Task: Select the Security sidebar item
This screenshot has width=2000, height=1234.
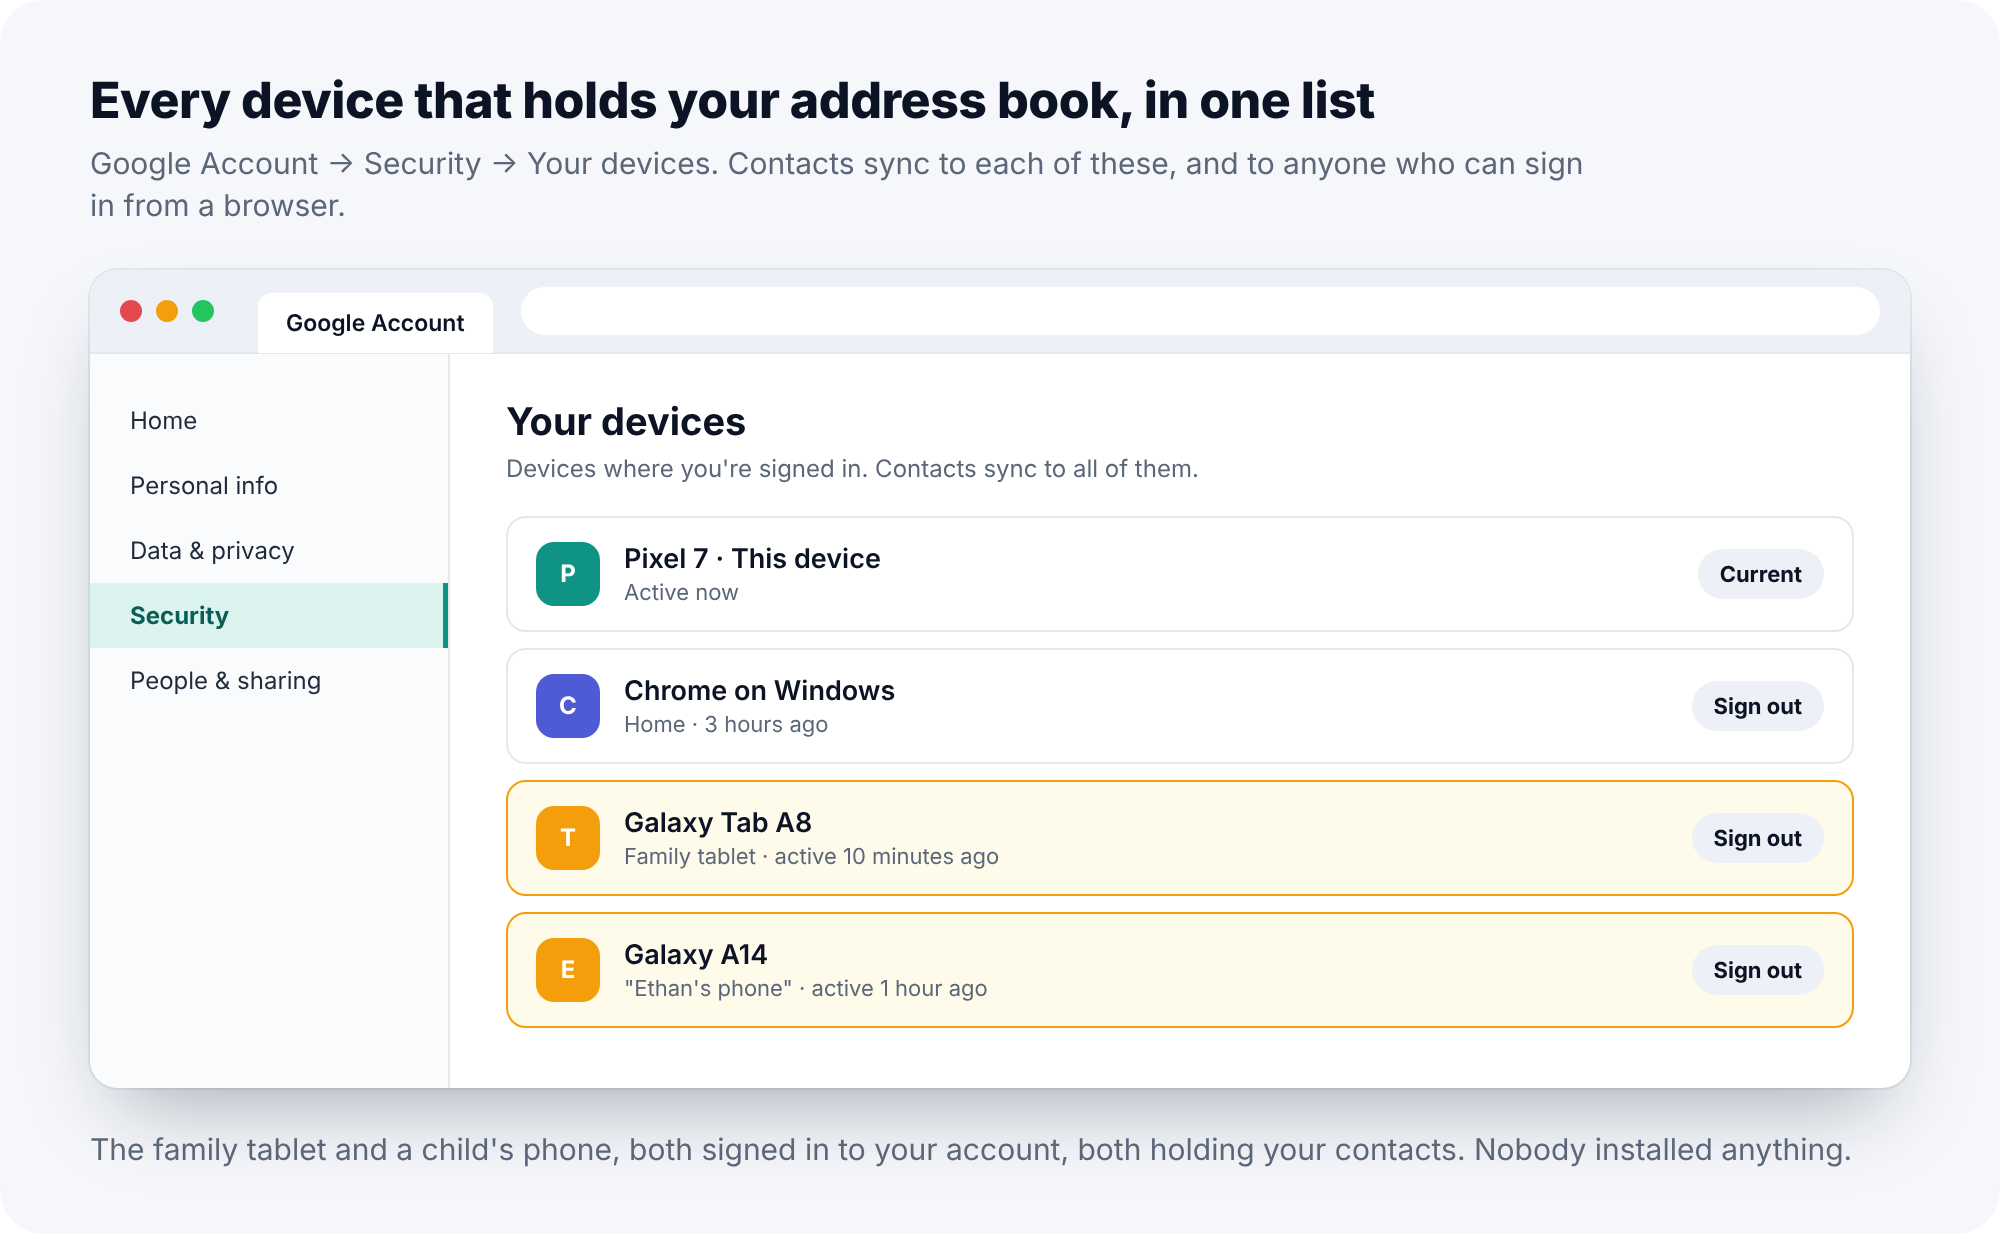Action: [x=269, y=616]
